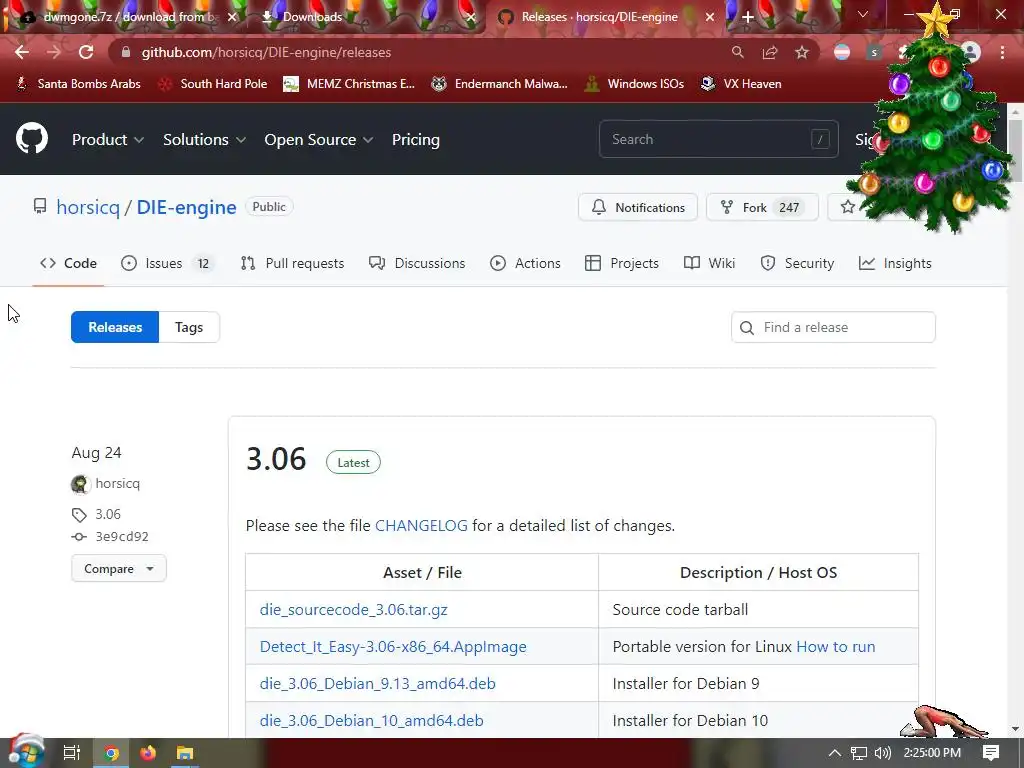Click the share page icon in address bar
The height and width of the screenshot is (768, 1024).
click(x=770, y=52)
